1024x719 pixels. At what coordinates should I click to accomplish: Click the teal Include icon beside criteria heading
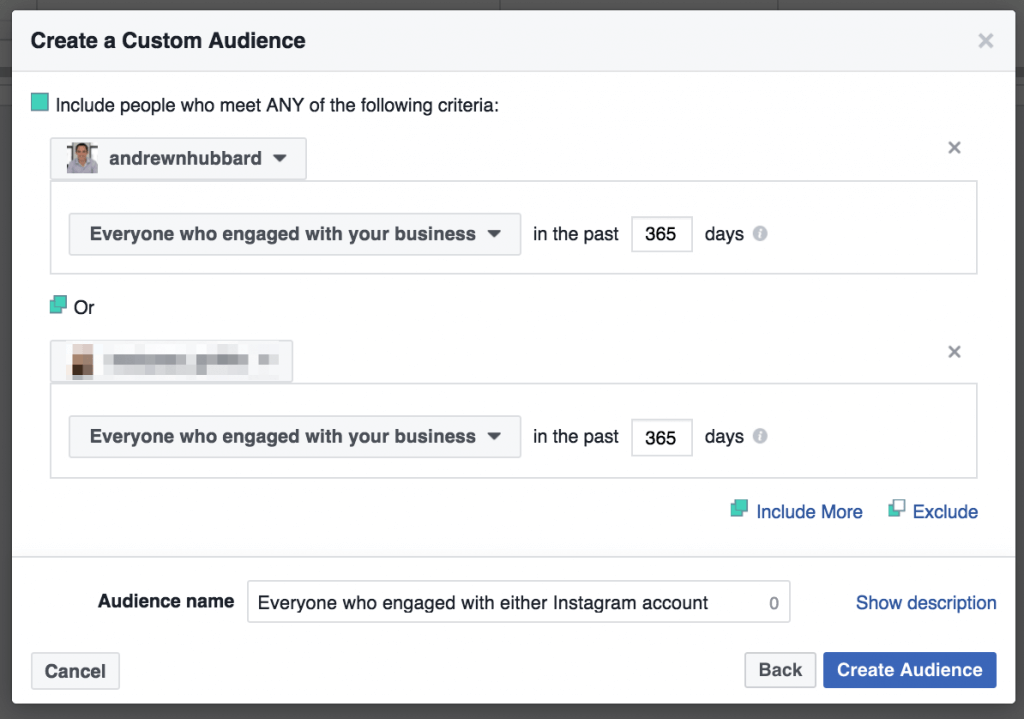point(40,103)
